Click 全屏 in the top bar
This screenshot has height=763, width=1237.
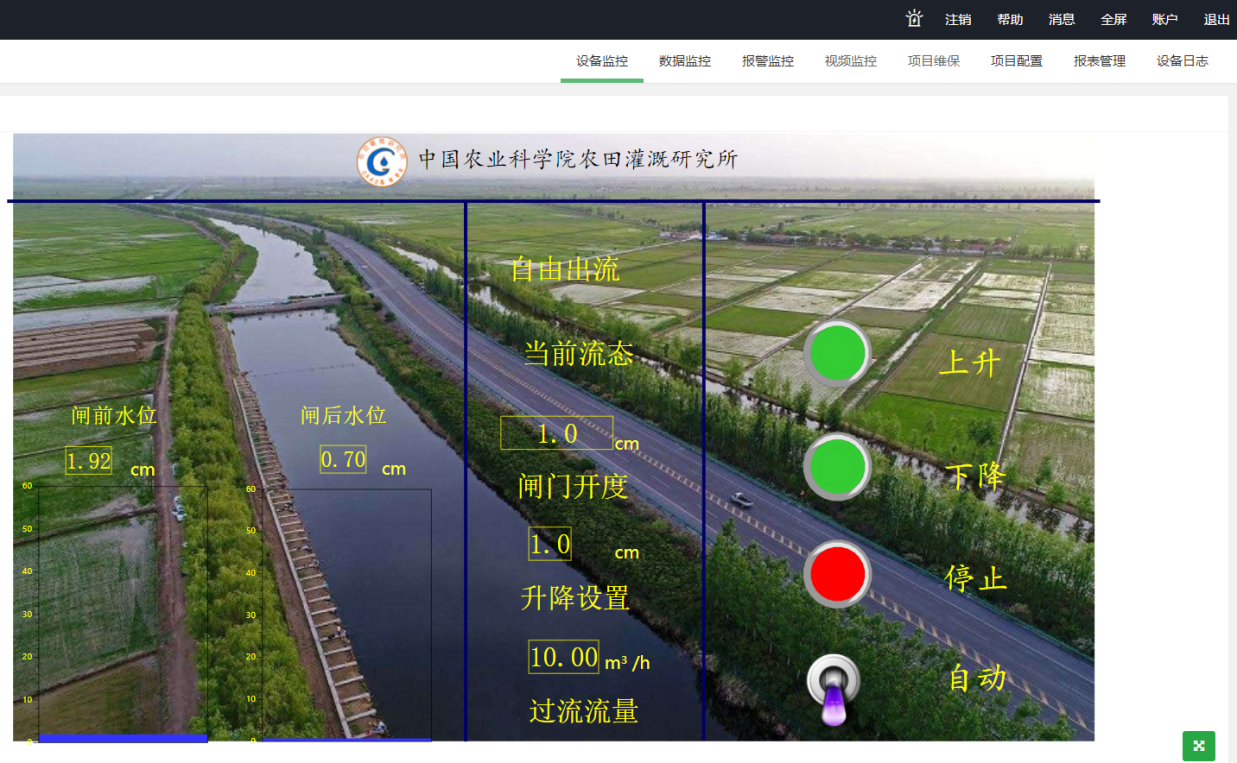[x=1114, y=20]
